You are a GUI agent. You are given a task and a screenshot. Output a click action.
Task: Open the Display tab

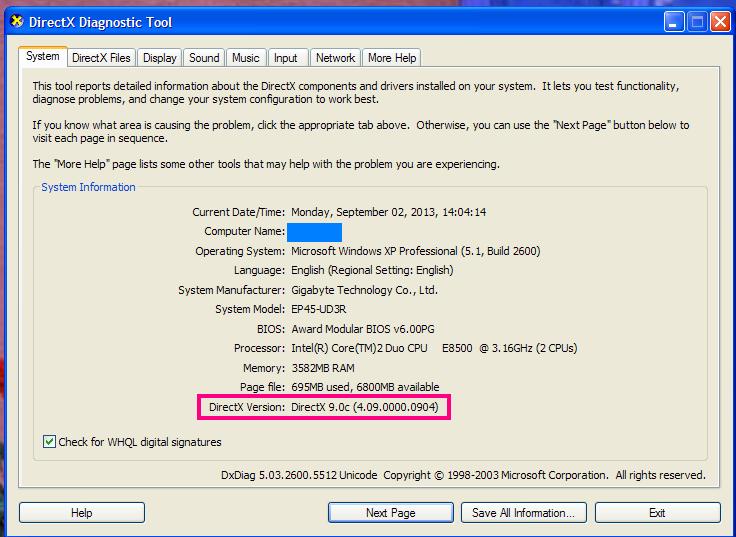pyautogui.click(x=160, y=58)
